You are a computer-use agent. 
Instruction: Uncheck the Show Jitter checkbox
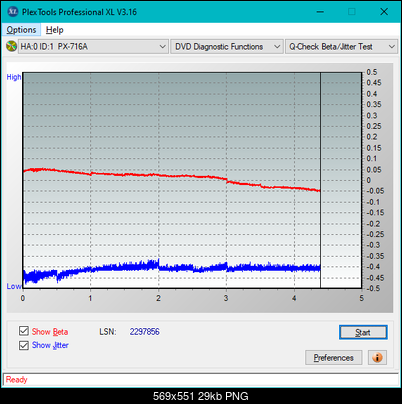[x=24, y=345]
